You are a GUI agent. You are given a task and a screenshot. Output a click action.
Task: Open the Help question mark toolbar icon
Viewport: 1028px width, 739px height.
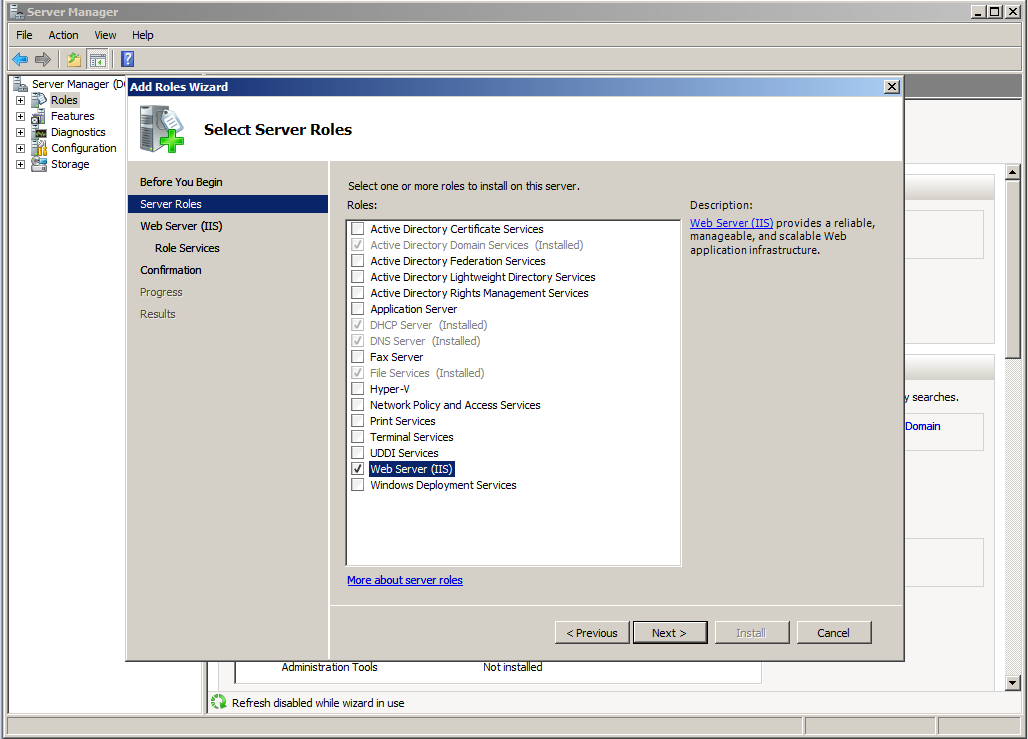click(127, 60)
